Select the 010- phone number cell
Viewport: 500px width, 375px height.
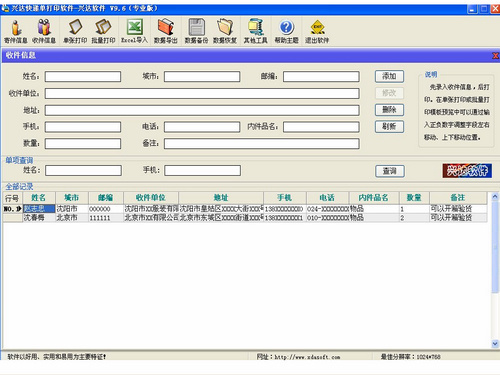coord(327,218)
